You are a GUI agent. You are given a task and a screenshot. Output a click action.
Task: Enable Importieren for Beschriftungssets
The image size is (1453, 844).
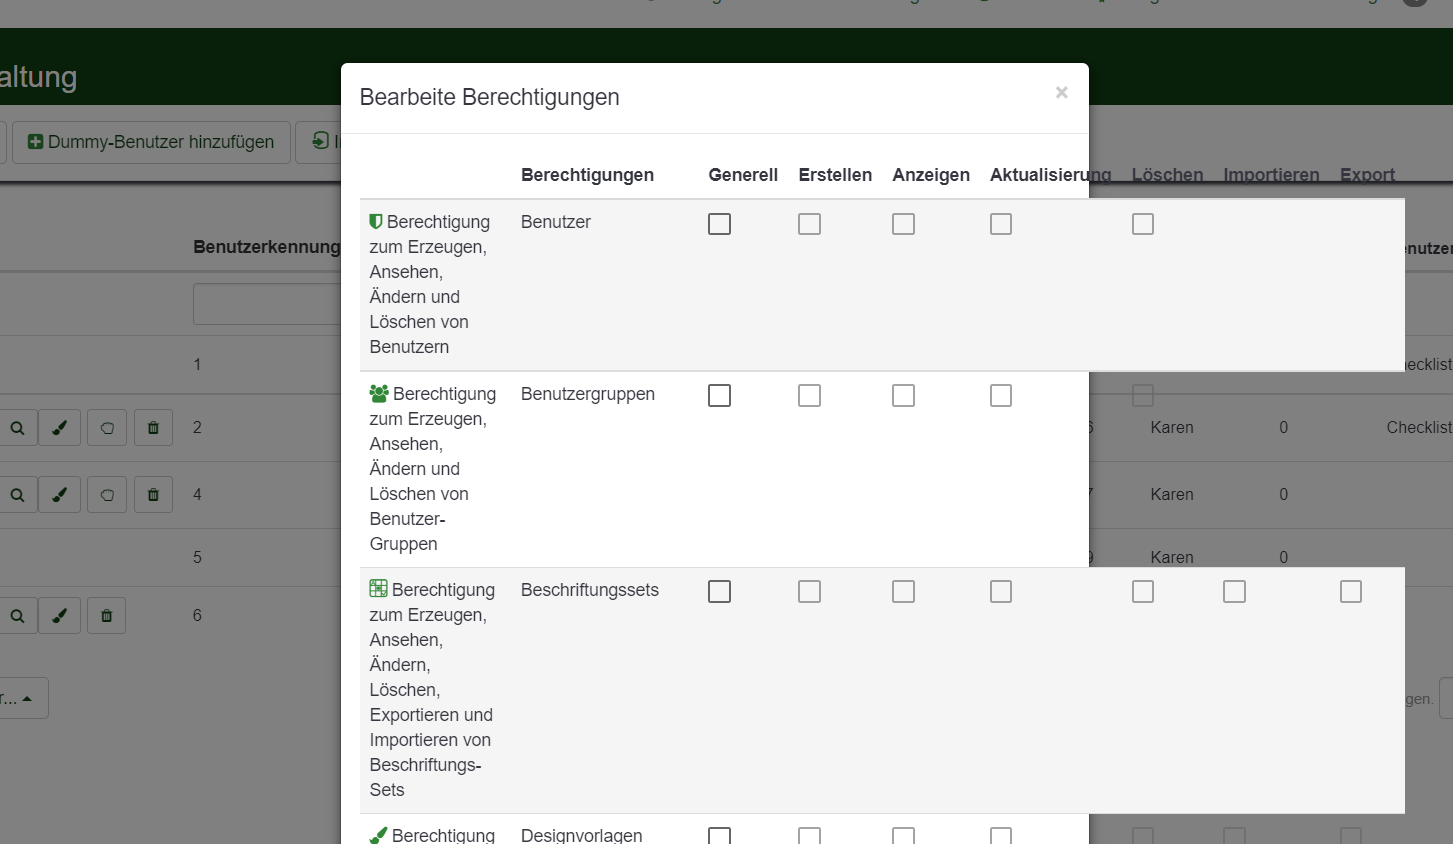[1234, 592]
